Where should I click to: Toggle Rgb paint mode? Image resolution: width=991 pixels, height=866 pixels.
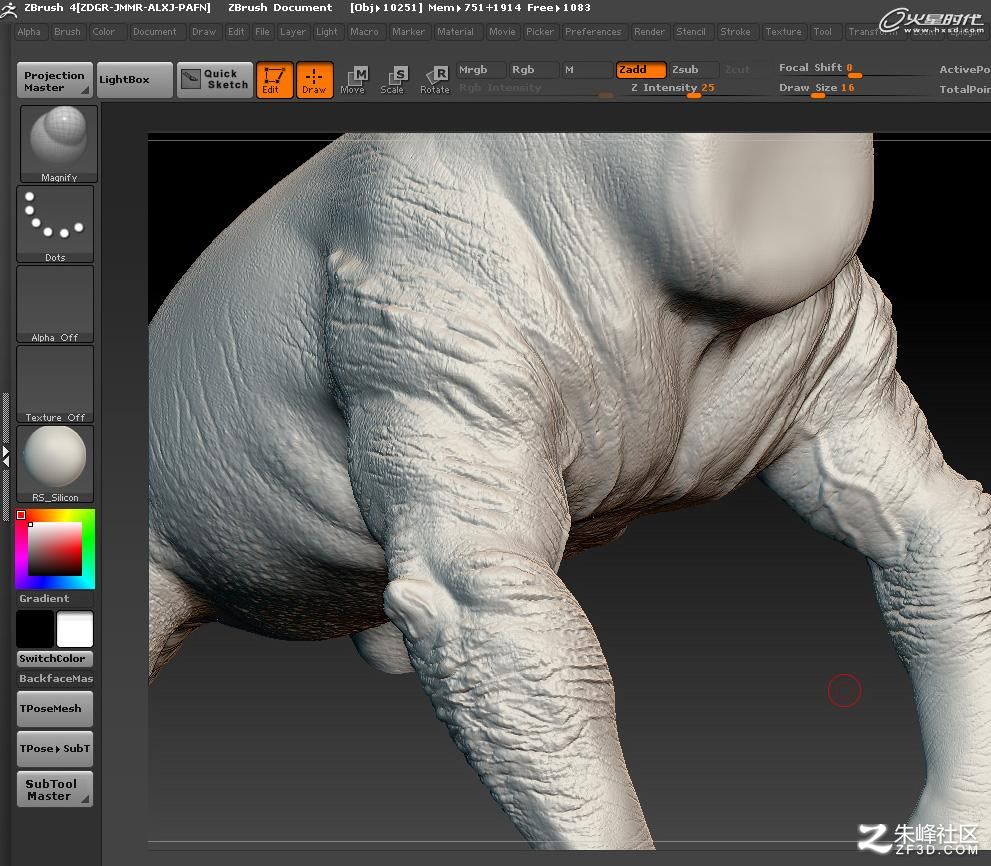533,70
